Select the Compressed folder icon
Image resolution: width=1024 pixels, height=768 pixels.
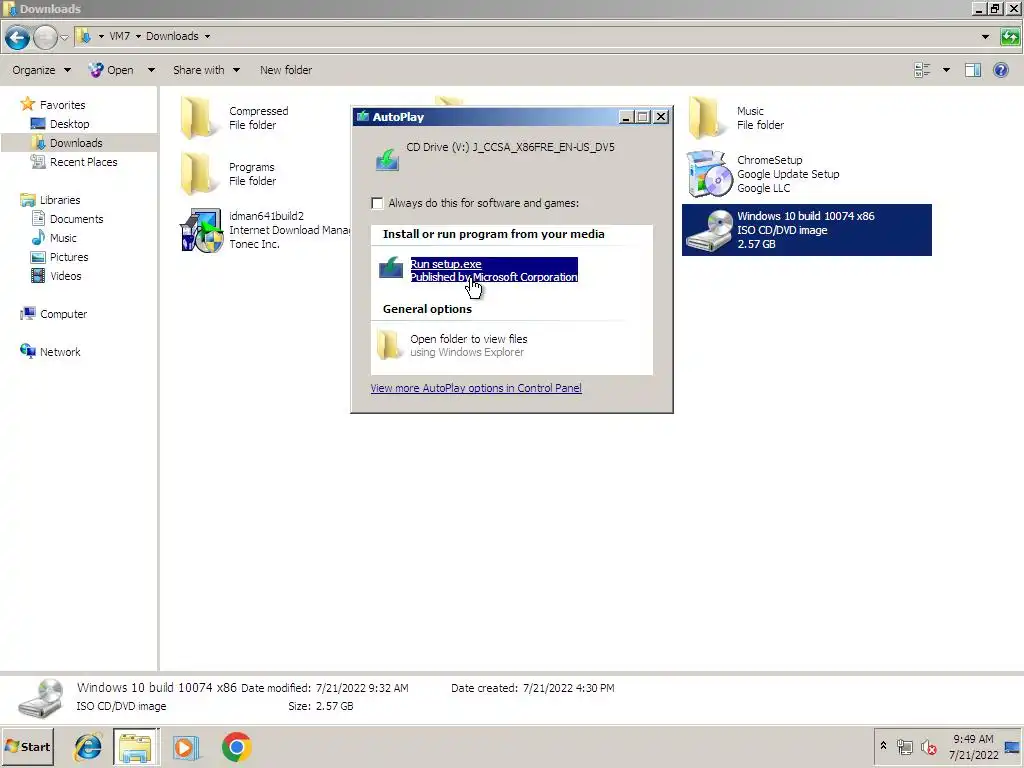click(x=199, y=118)
